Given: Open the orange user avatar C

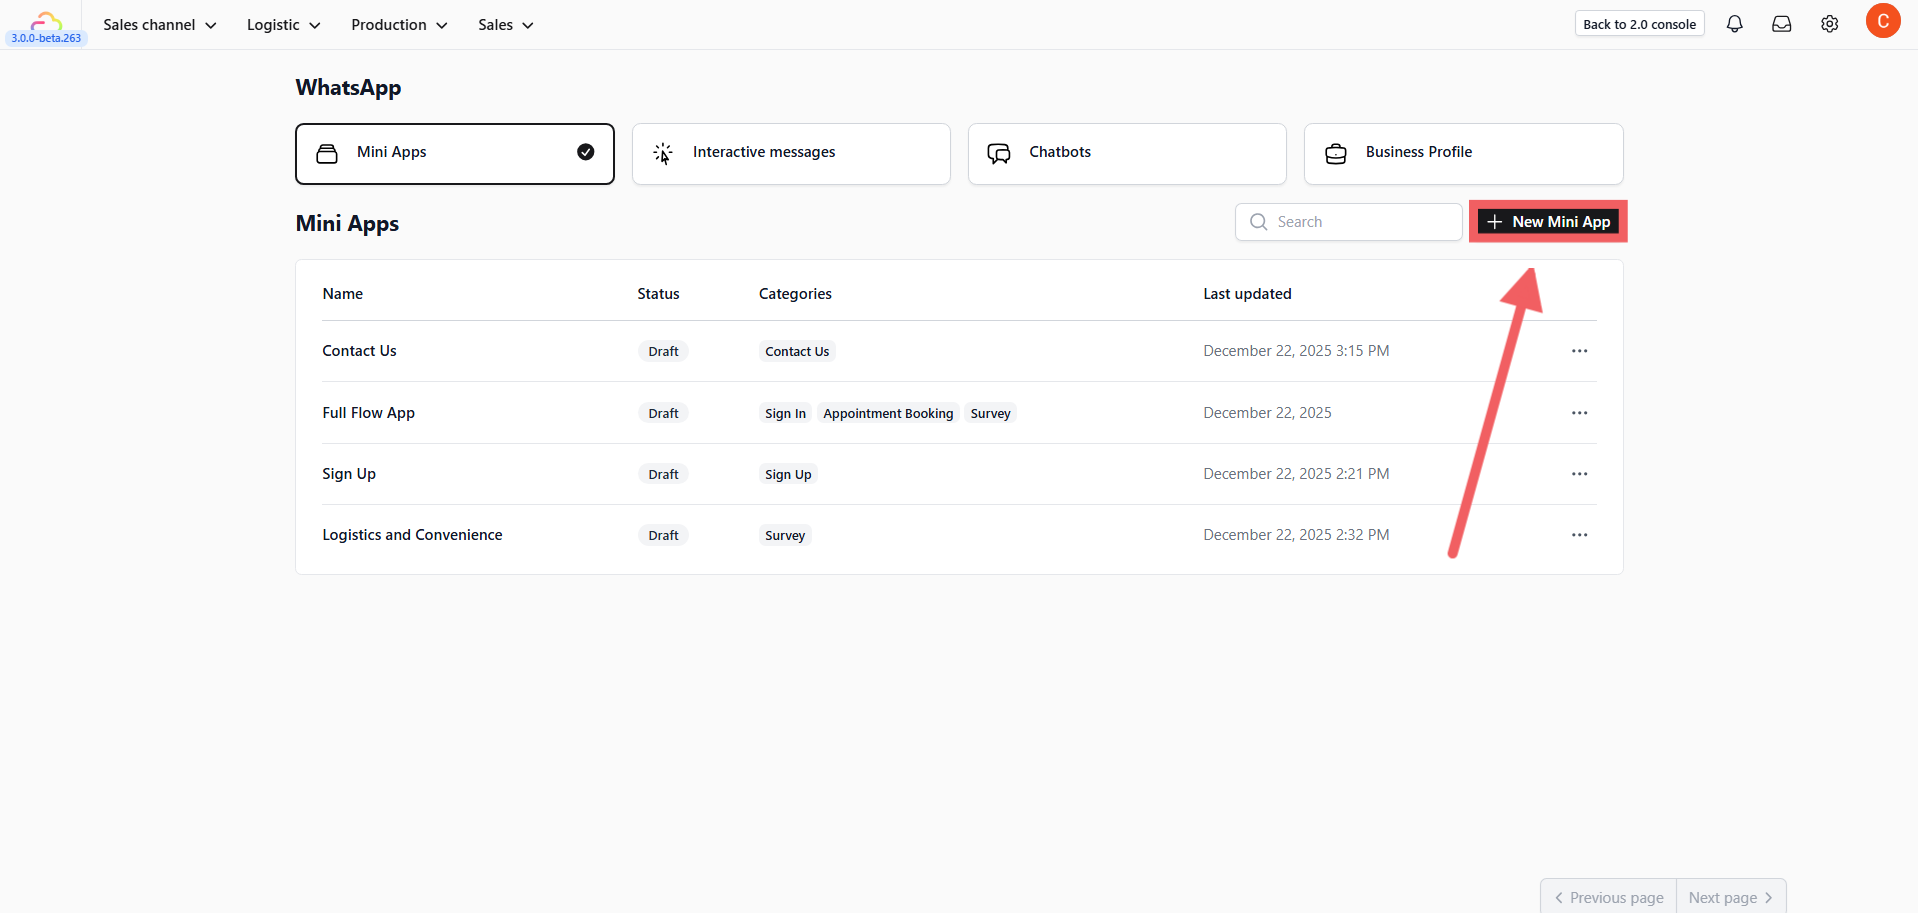Looking at the screenshot, I should click(x=1882, y=21).
